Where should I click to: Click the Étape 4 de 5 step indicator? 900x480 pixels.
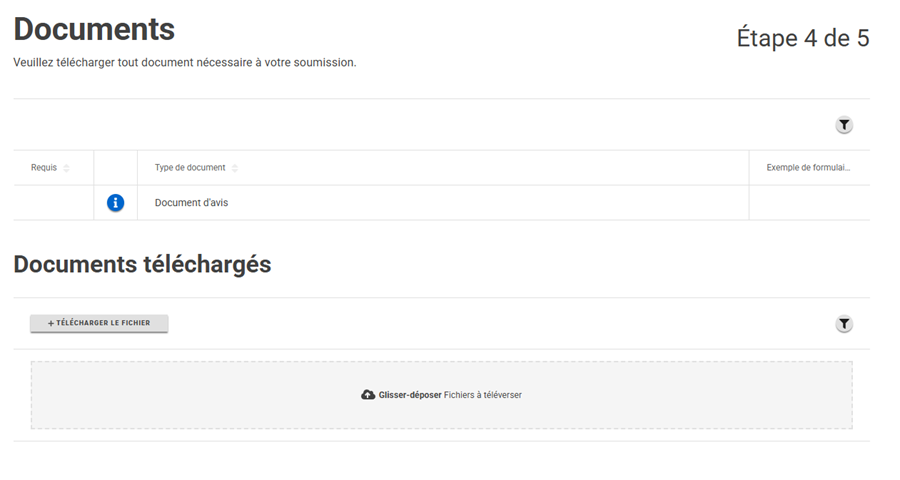point(803,38)
